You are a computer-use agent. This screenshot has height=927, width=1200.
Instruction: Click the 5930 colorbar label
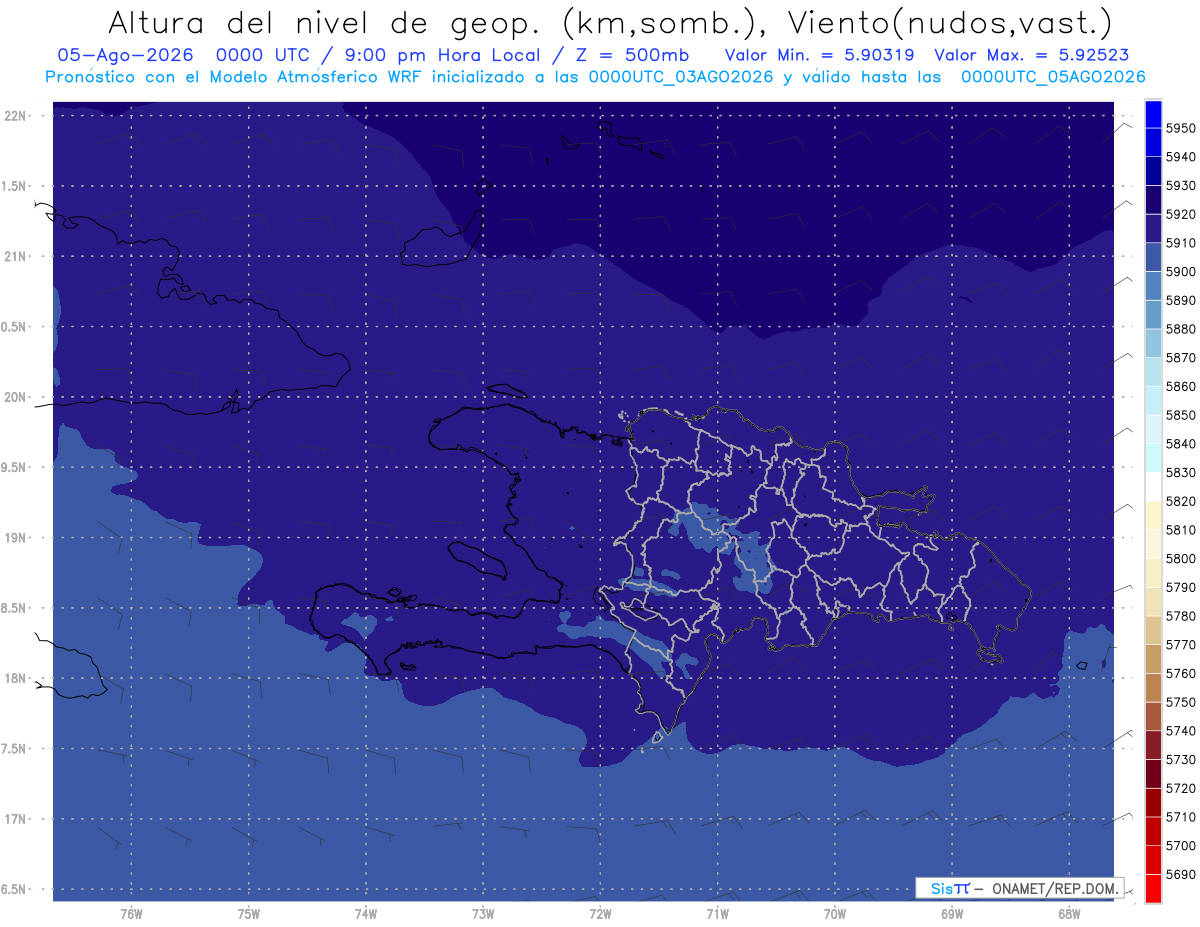tap(1181, 186)
